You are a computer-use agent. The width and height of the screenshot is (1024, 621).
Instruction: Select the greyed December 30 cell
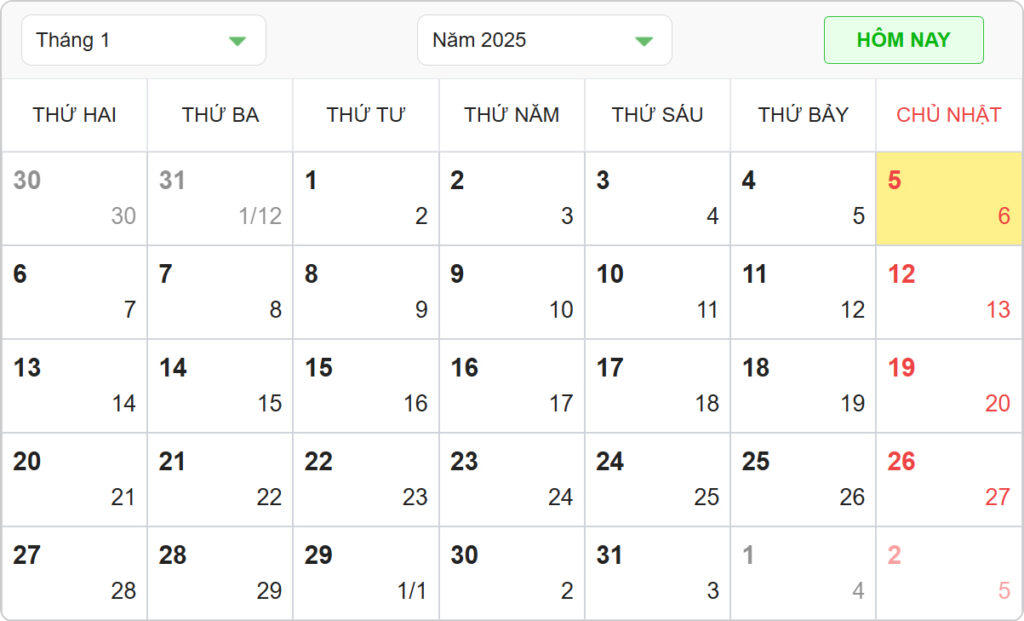[x=74, y=198]
